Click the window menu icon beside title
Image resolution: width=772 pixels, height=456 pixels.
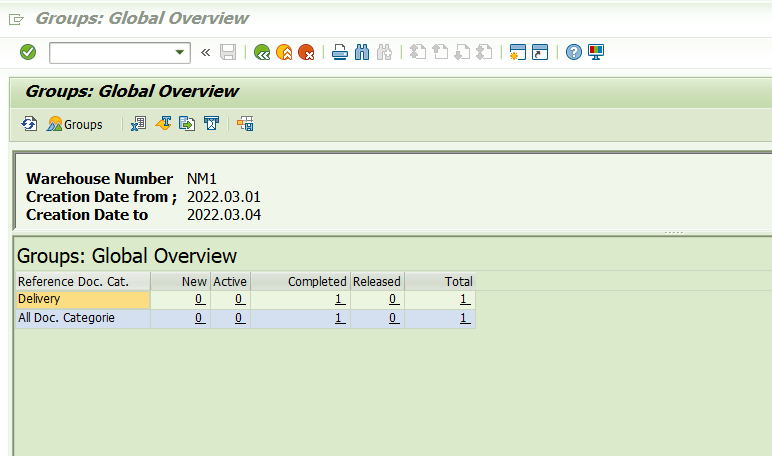pyautogui.click(x=16, y=19)
